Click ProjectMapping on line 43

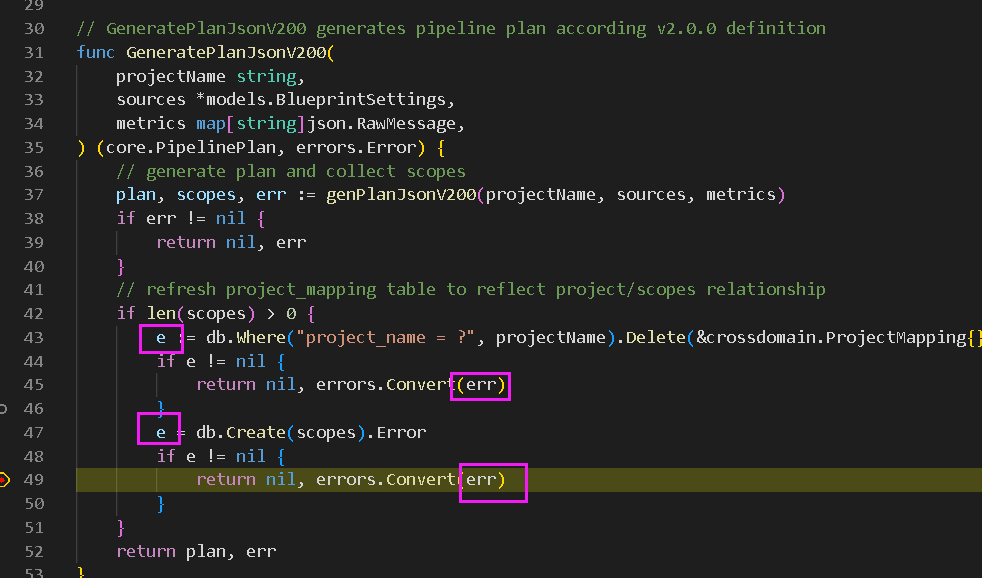[896, 338]
